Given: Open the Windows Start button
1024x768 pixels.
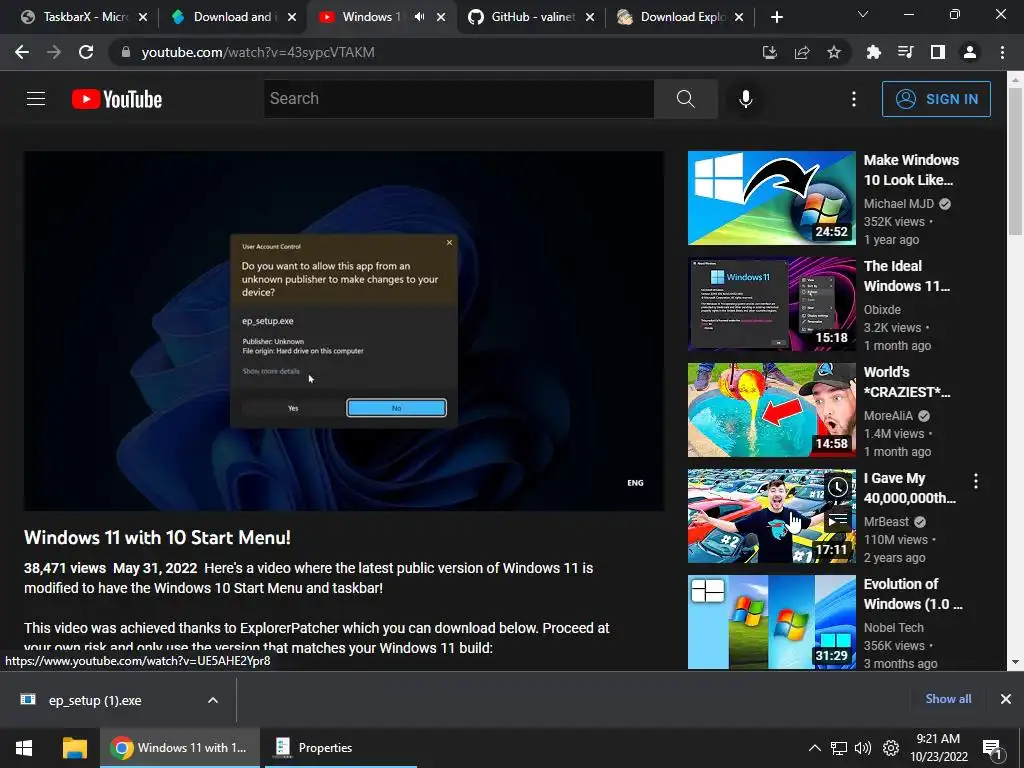Looking at the screenshot, I should pos(24,748).
